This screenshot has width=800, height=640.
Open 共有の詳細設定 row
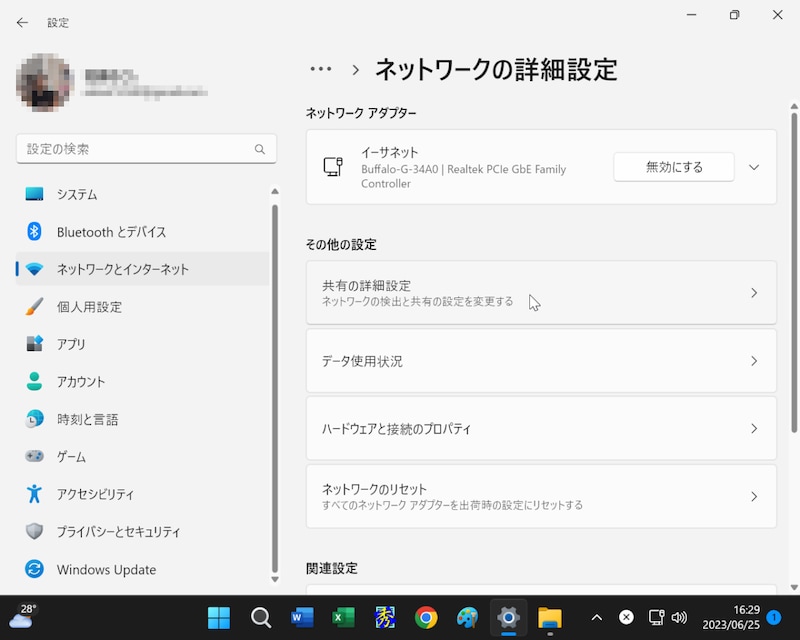point(540,293)
